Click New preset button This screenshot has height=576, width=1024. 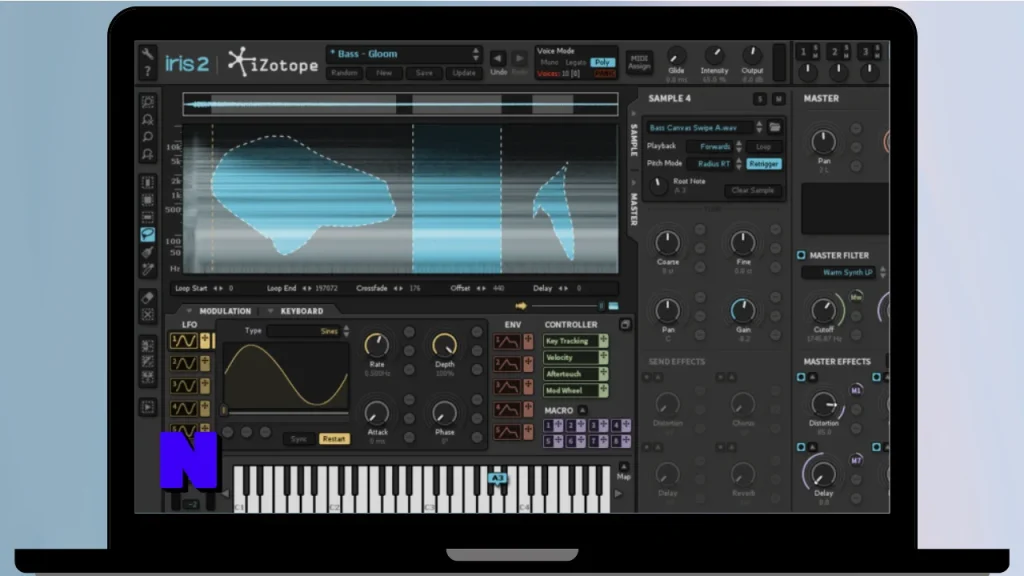click(384, 73)
